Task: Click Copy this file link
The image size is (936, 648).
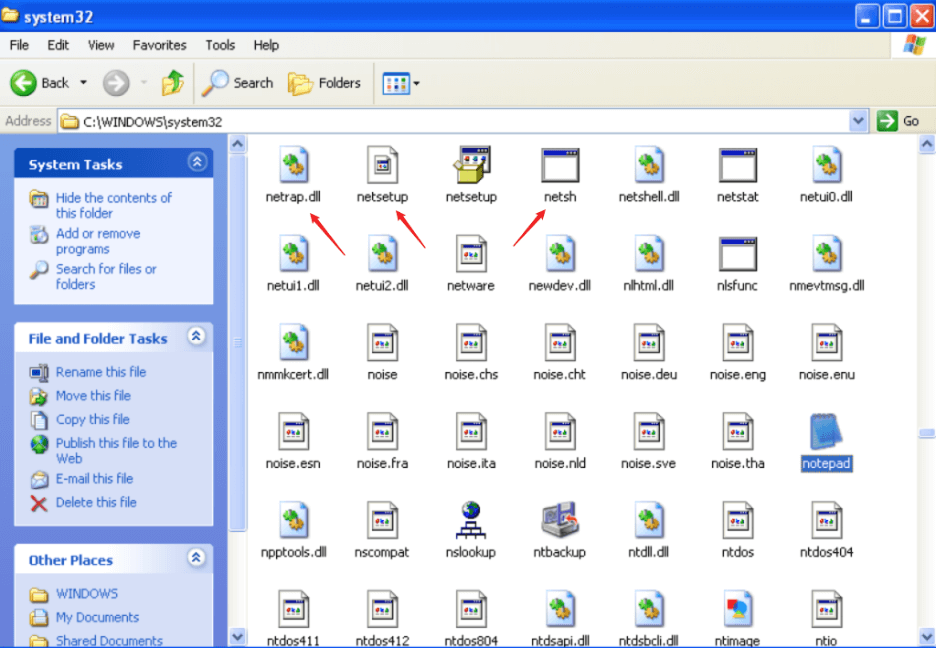Action: pyautogui.click(x=93, y=419)
